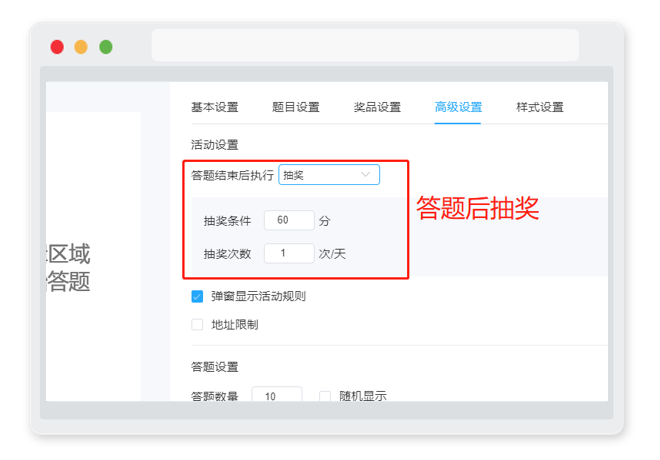This screenshot has width=660, height=460.
Task: Open the 样式设置 tab
Action: click(540, 107)
